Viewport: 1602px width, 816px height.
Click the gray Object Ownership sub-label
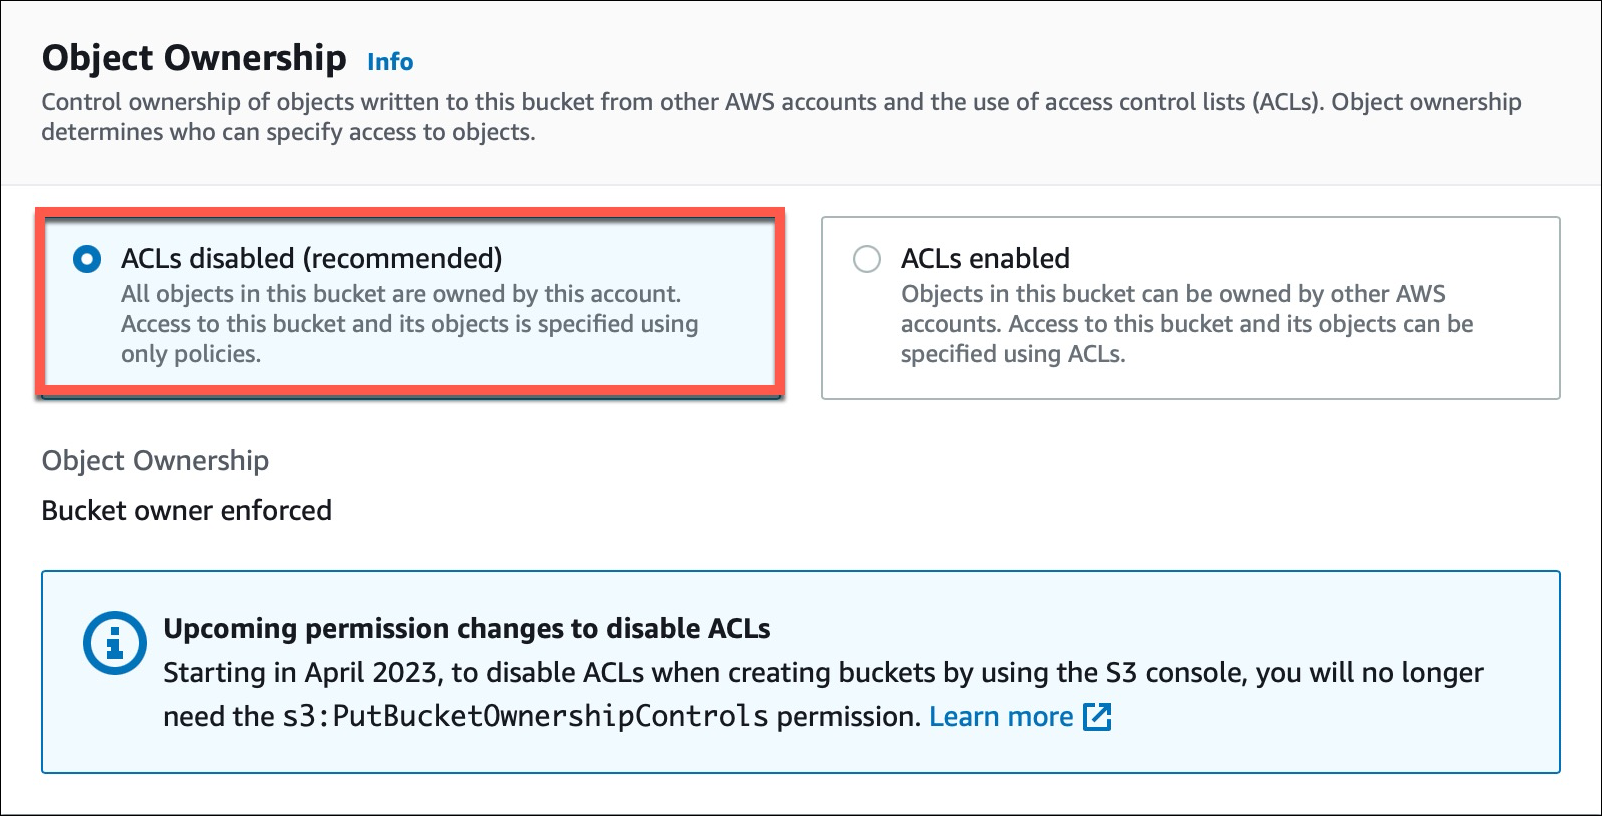[155, 461]
